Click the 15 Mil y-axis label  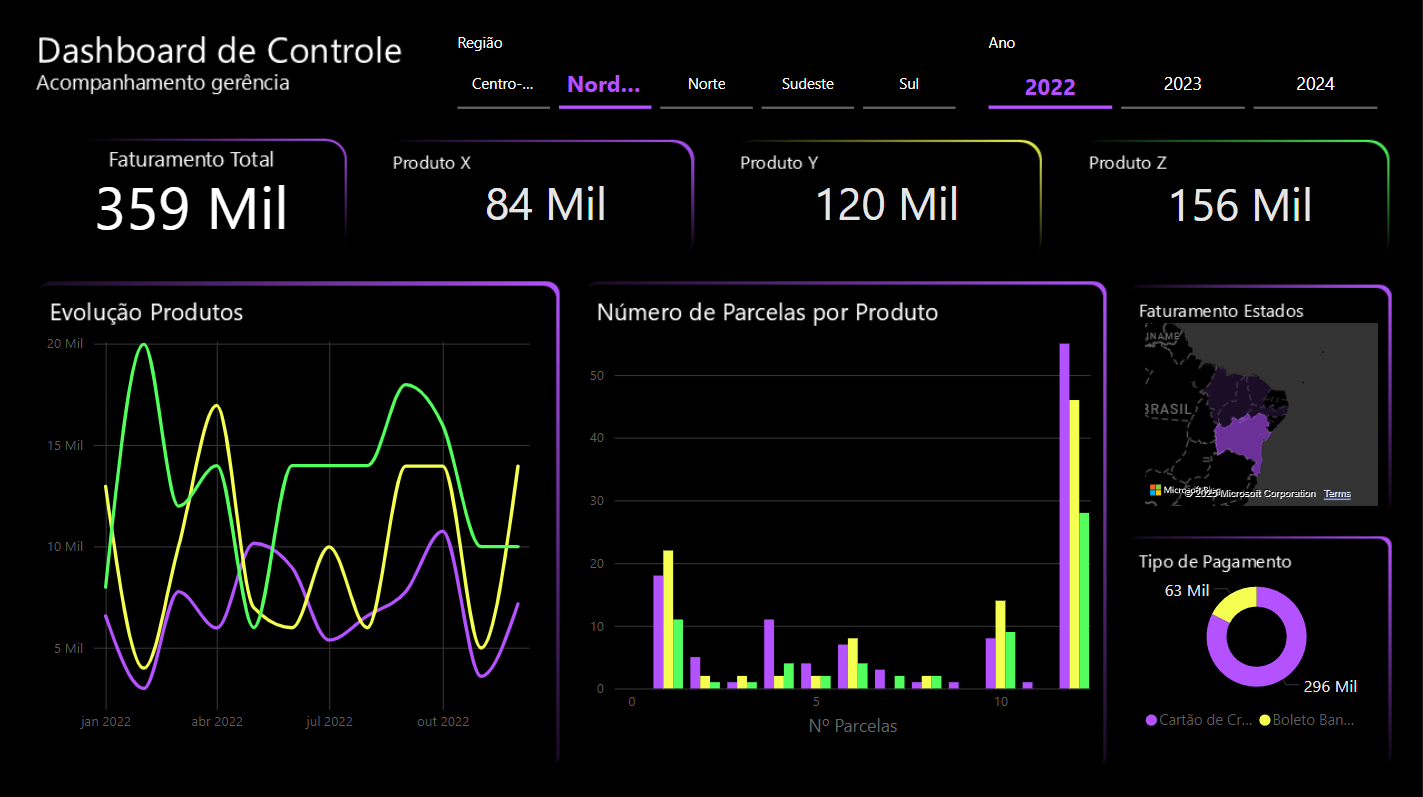tap(66, 445)
